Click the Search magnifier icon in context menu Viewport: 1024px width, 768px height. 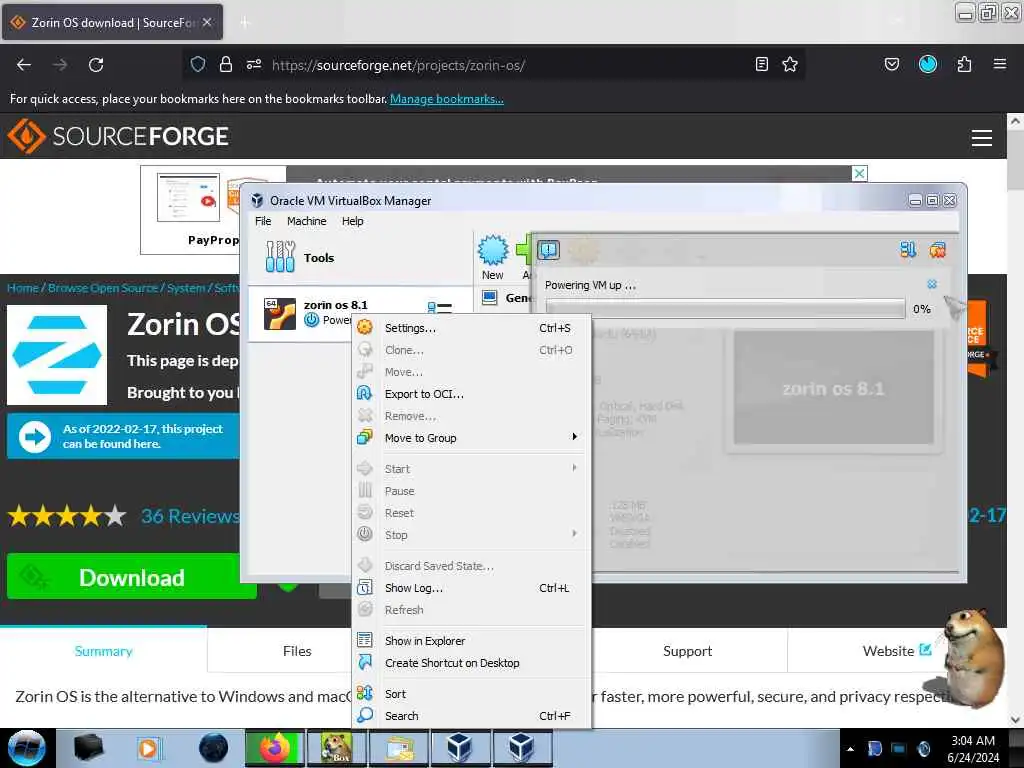pyautogui.click(x=364, y=715)
